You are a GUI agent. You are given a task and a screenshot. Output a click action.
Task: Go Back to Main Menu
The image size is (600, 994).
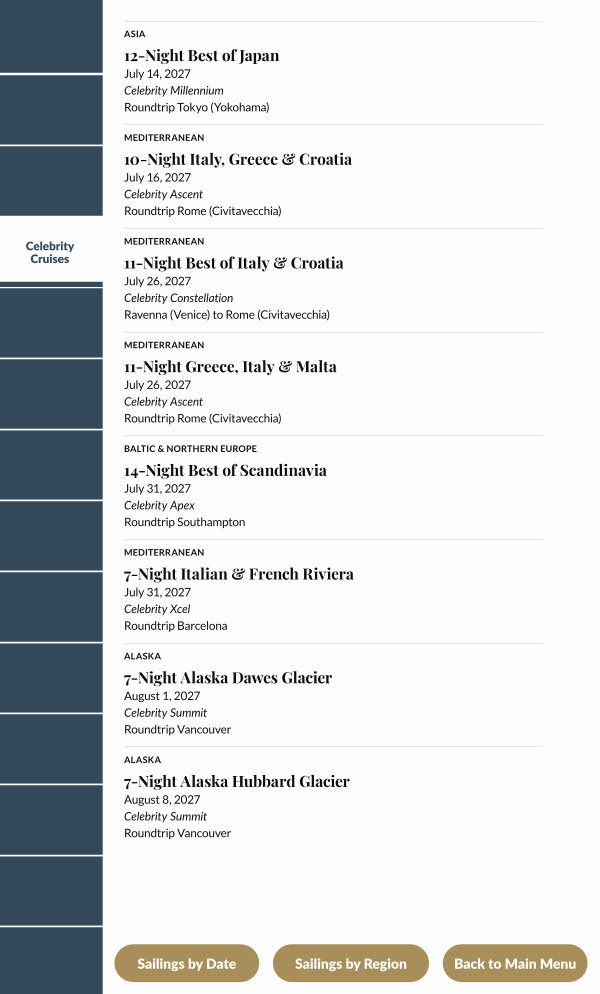pos(515,964)
